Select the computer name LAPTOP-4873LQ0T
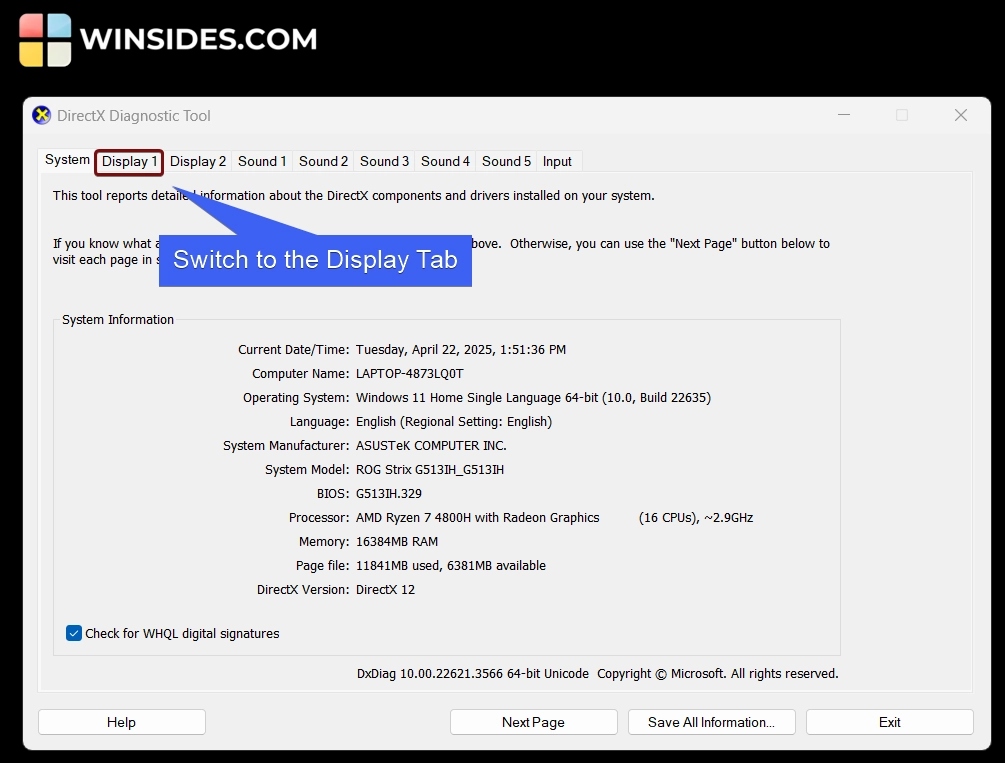The image size is (1005, 763). [410, 374]
